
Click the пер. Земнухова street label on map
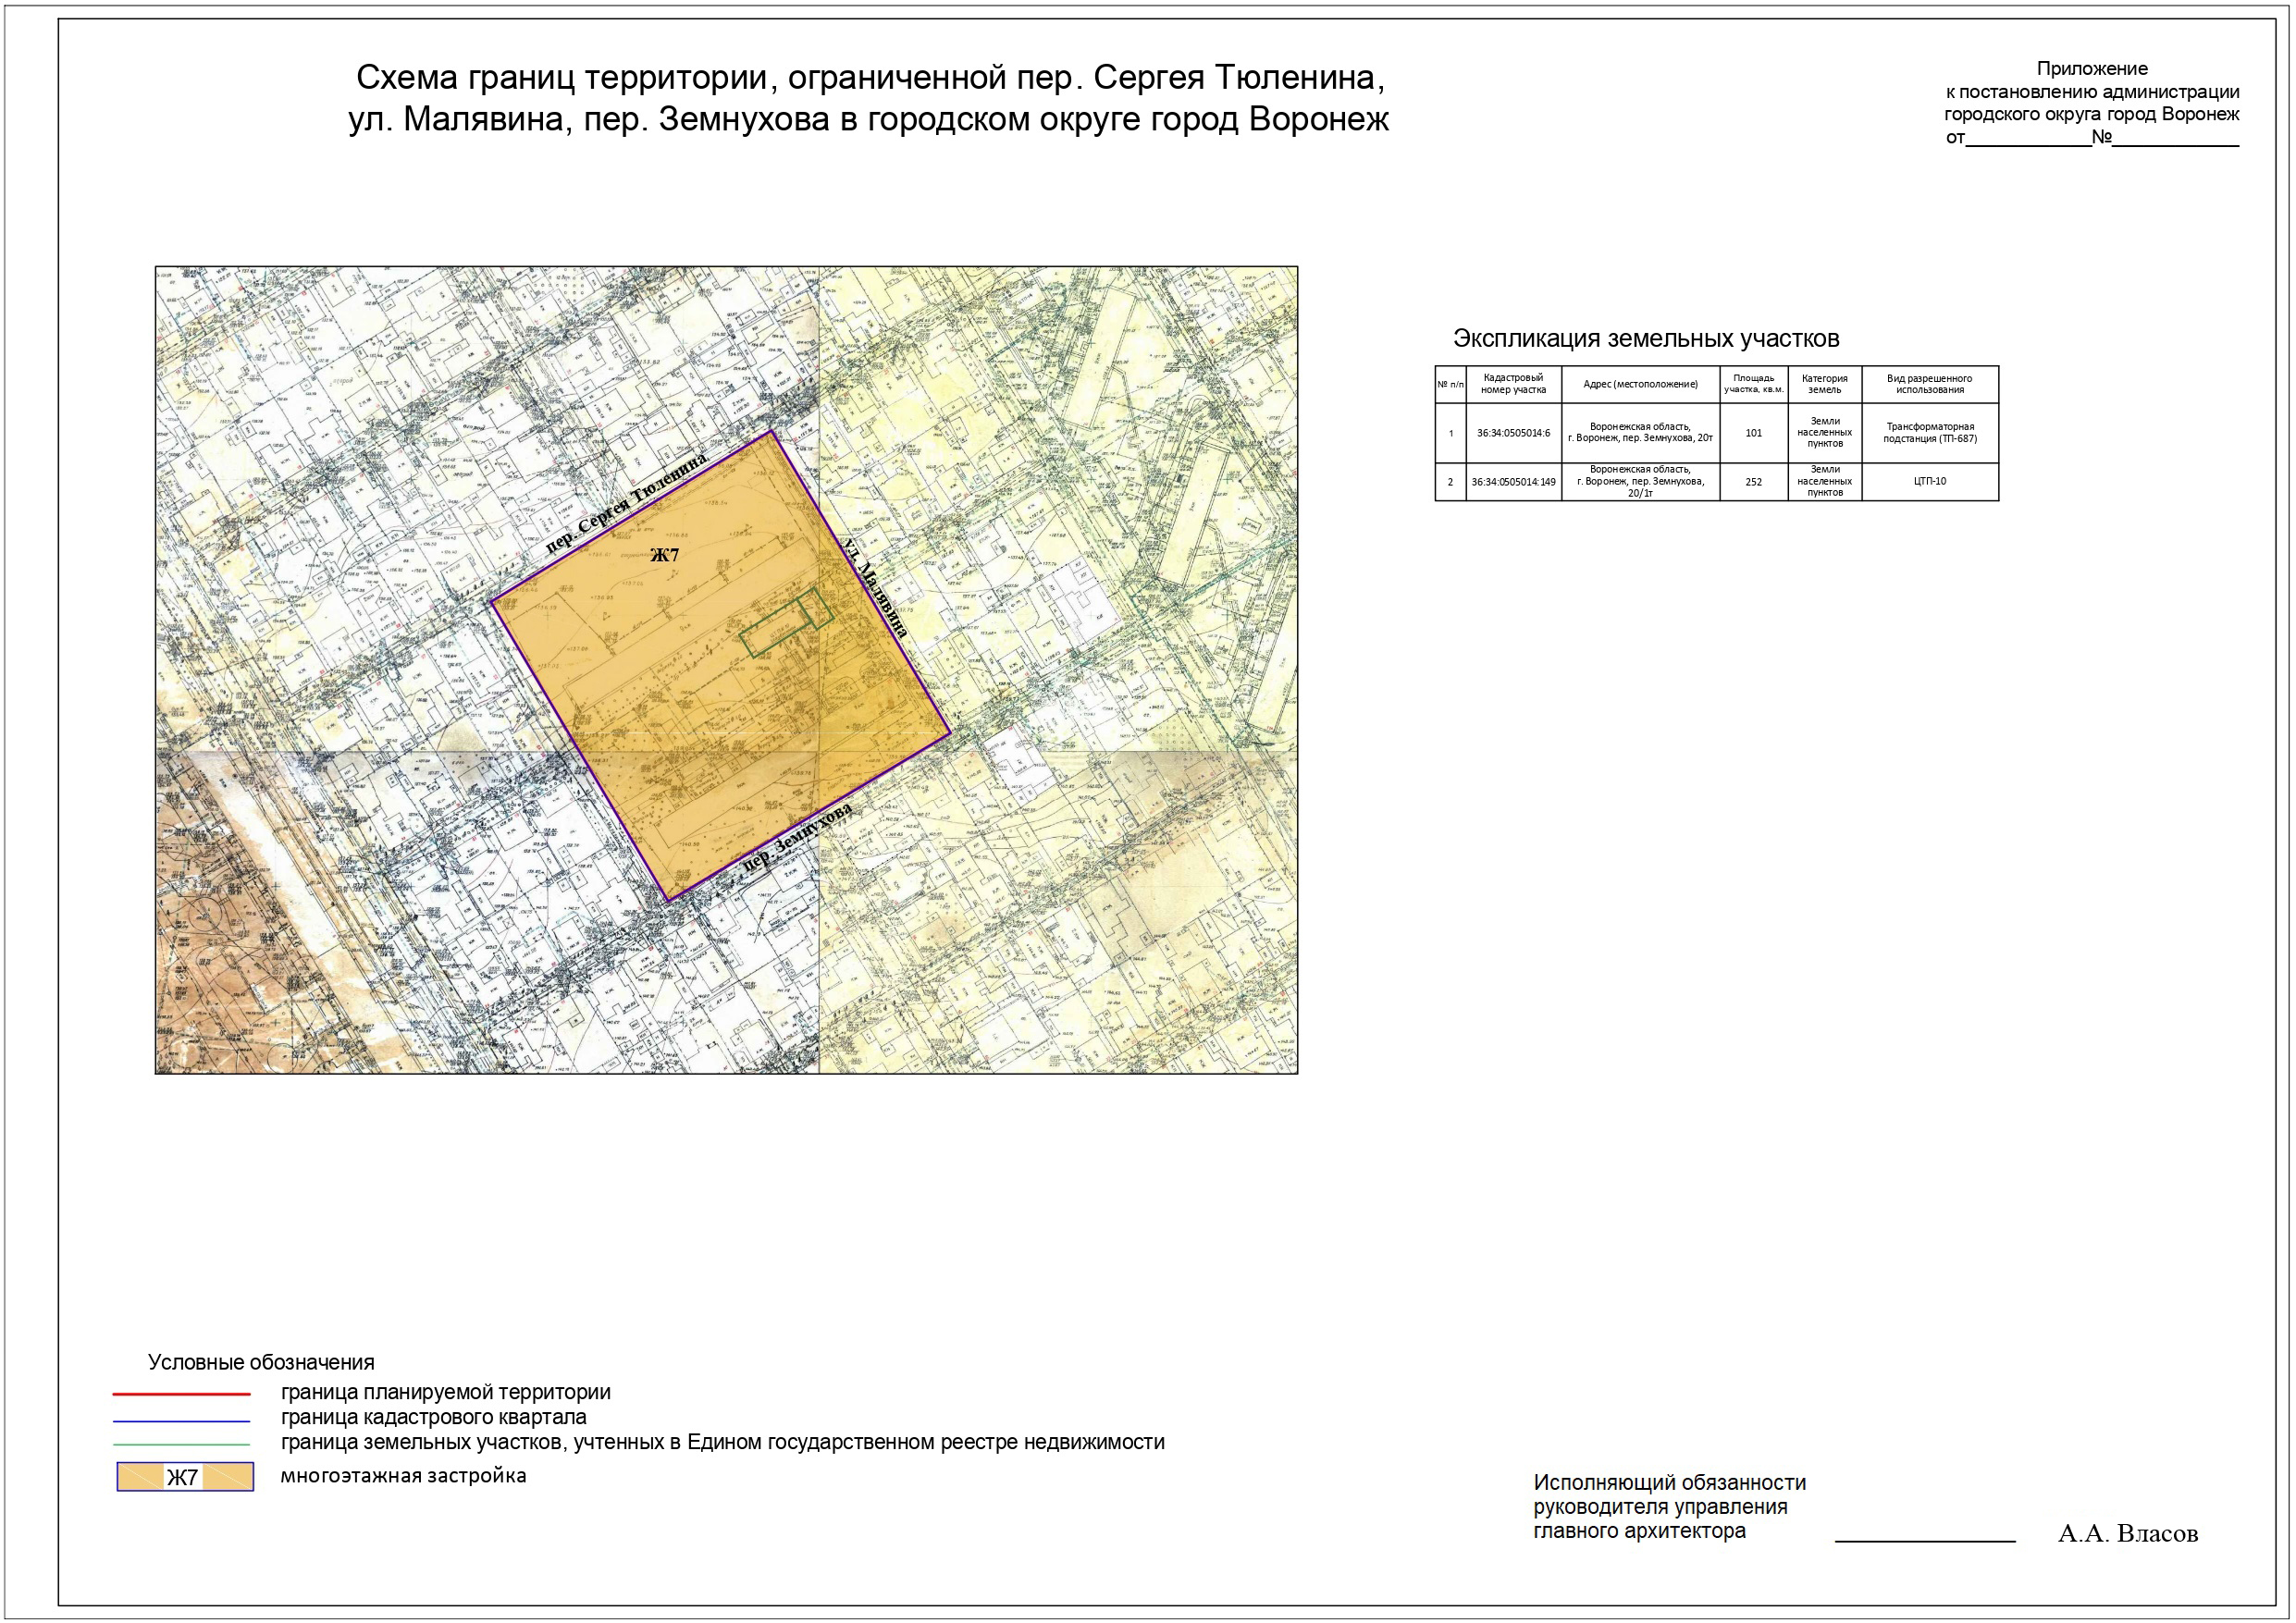pos(797,838)
